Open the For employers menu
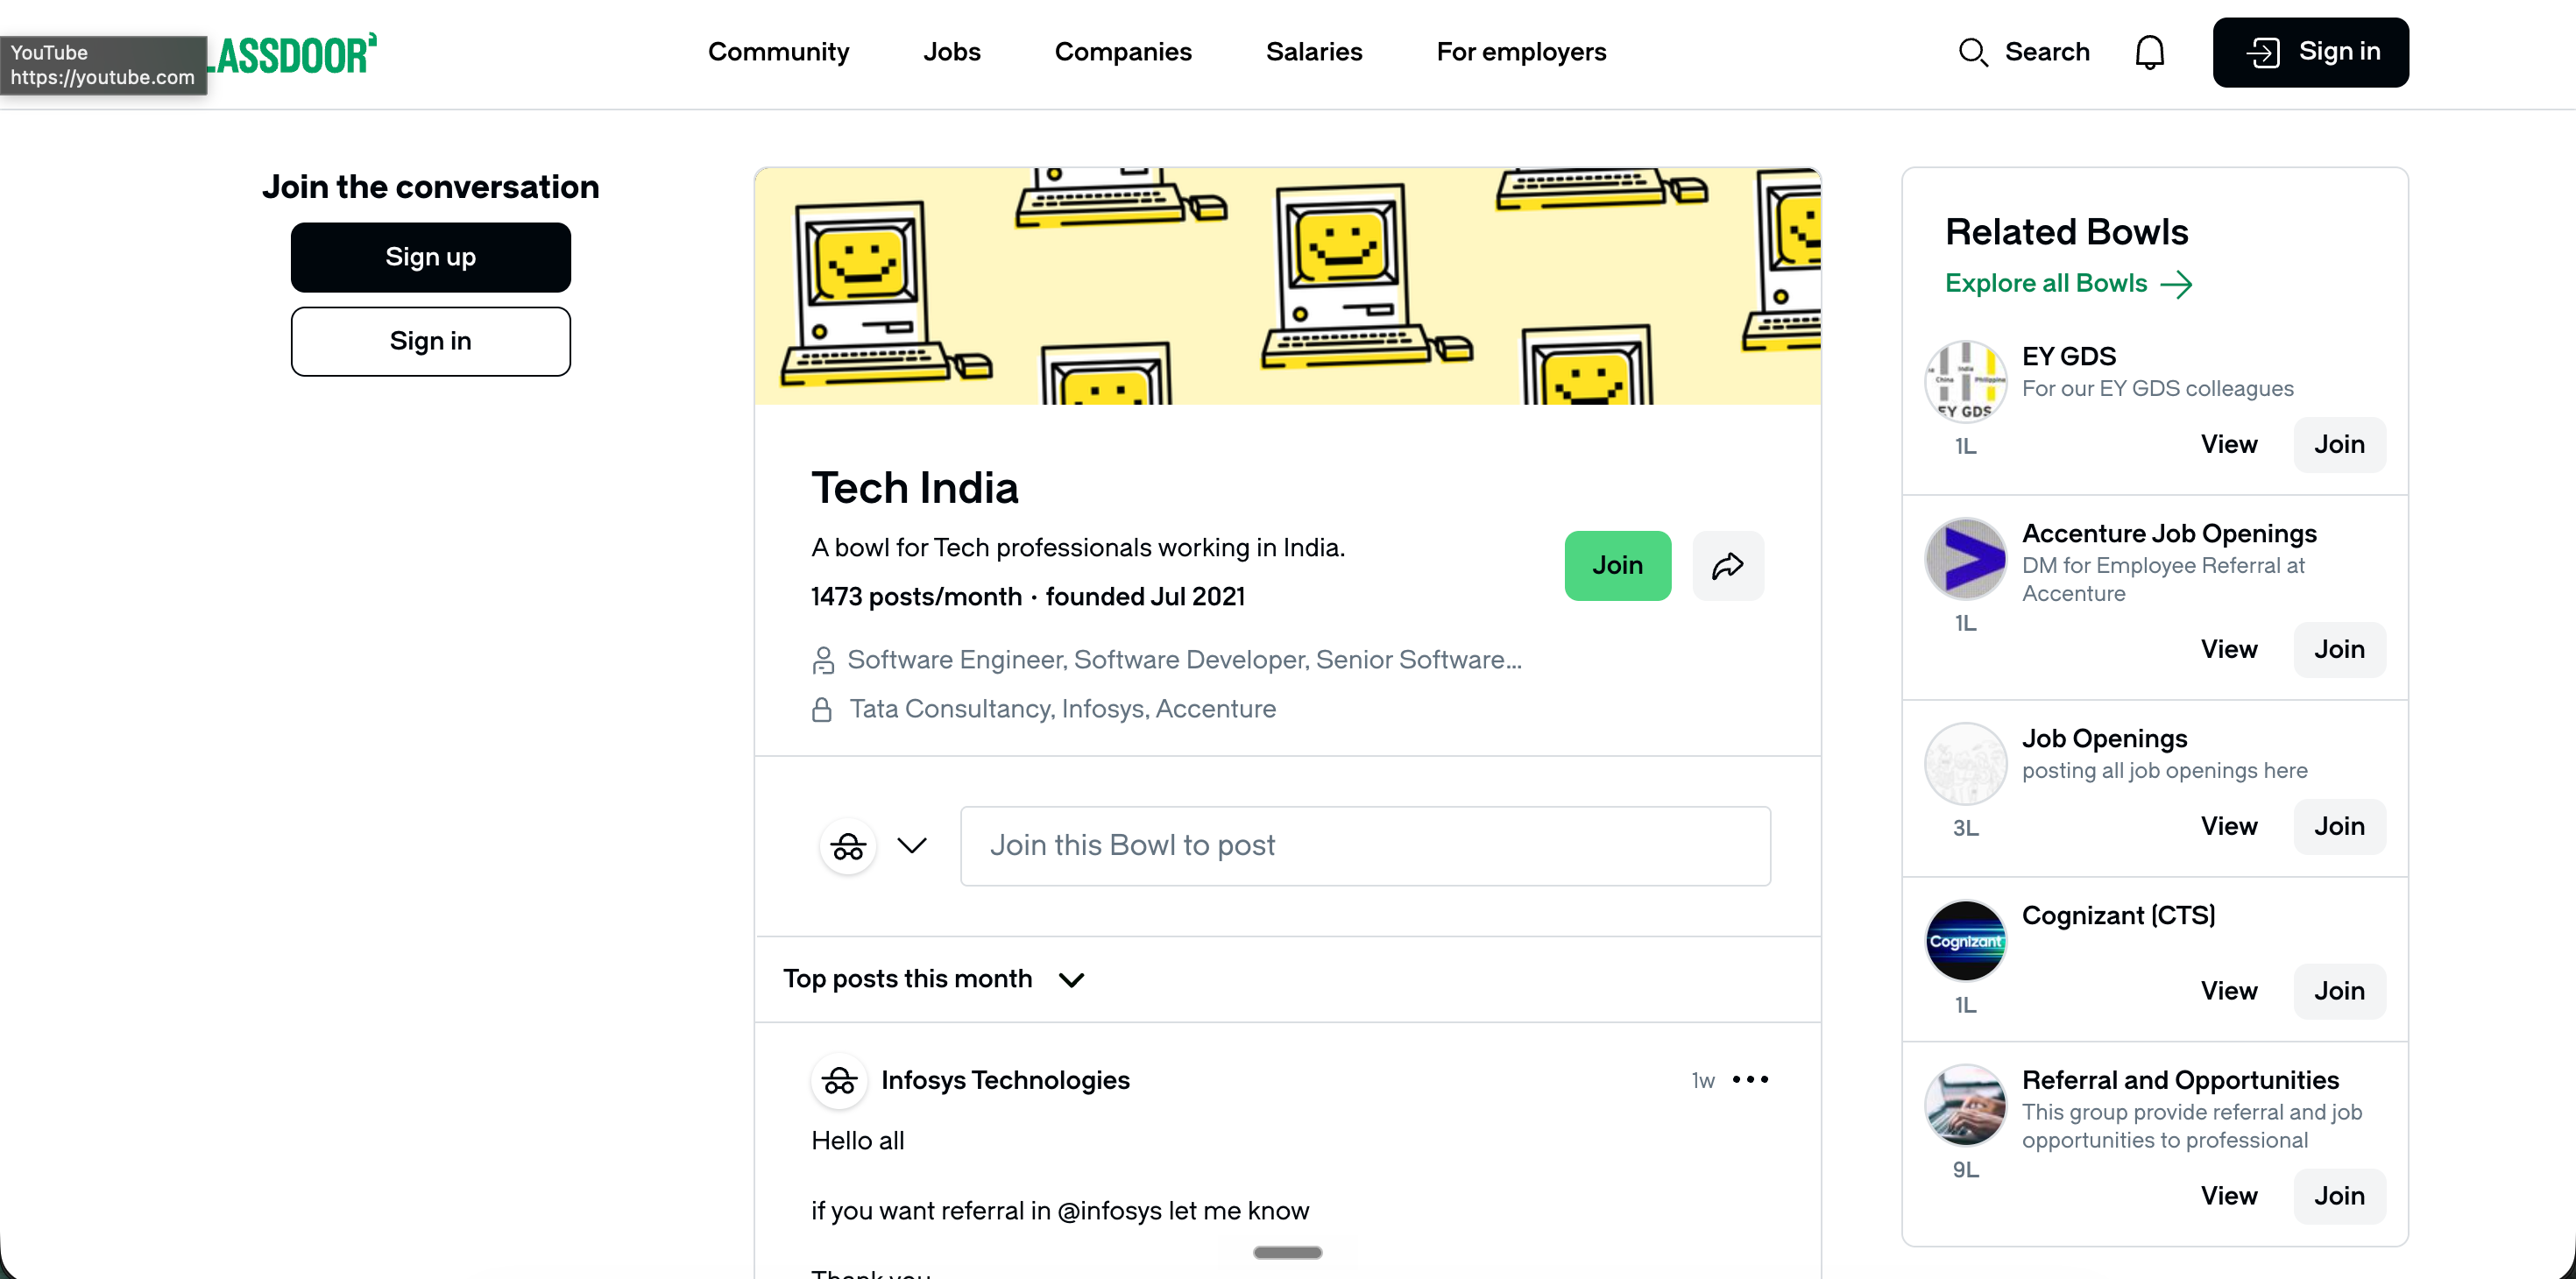Screen dimensions: 2576x1279 [1520, 52]
